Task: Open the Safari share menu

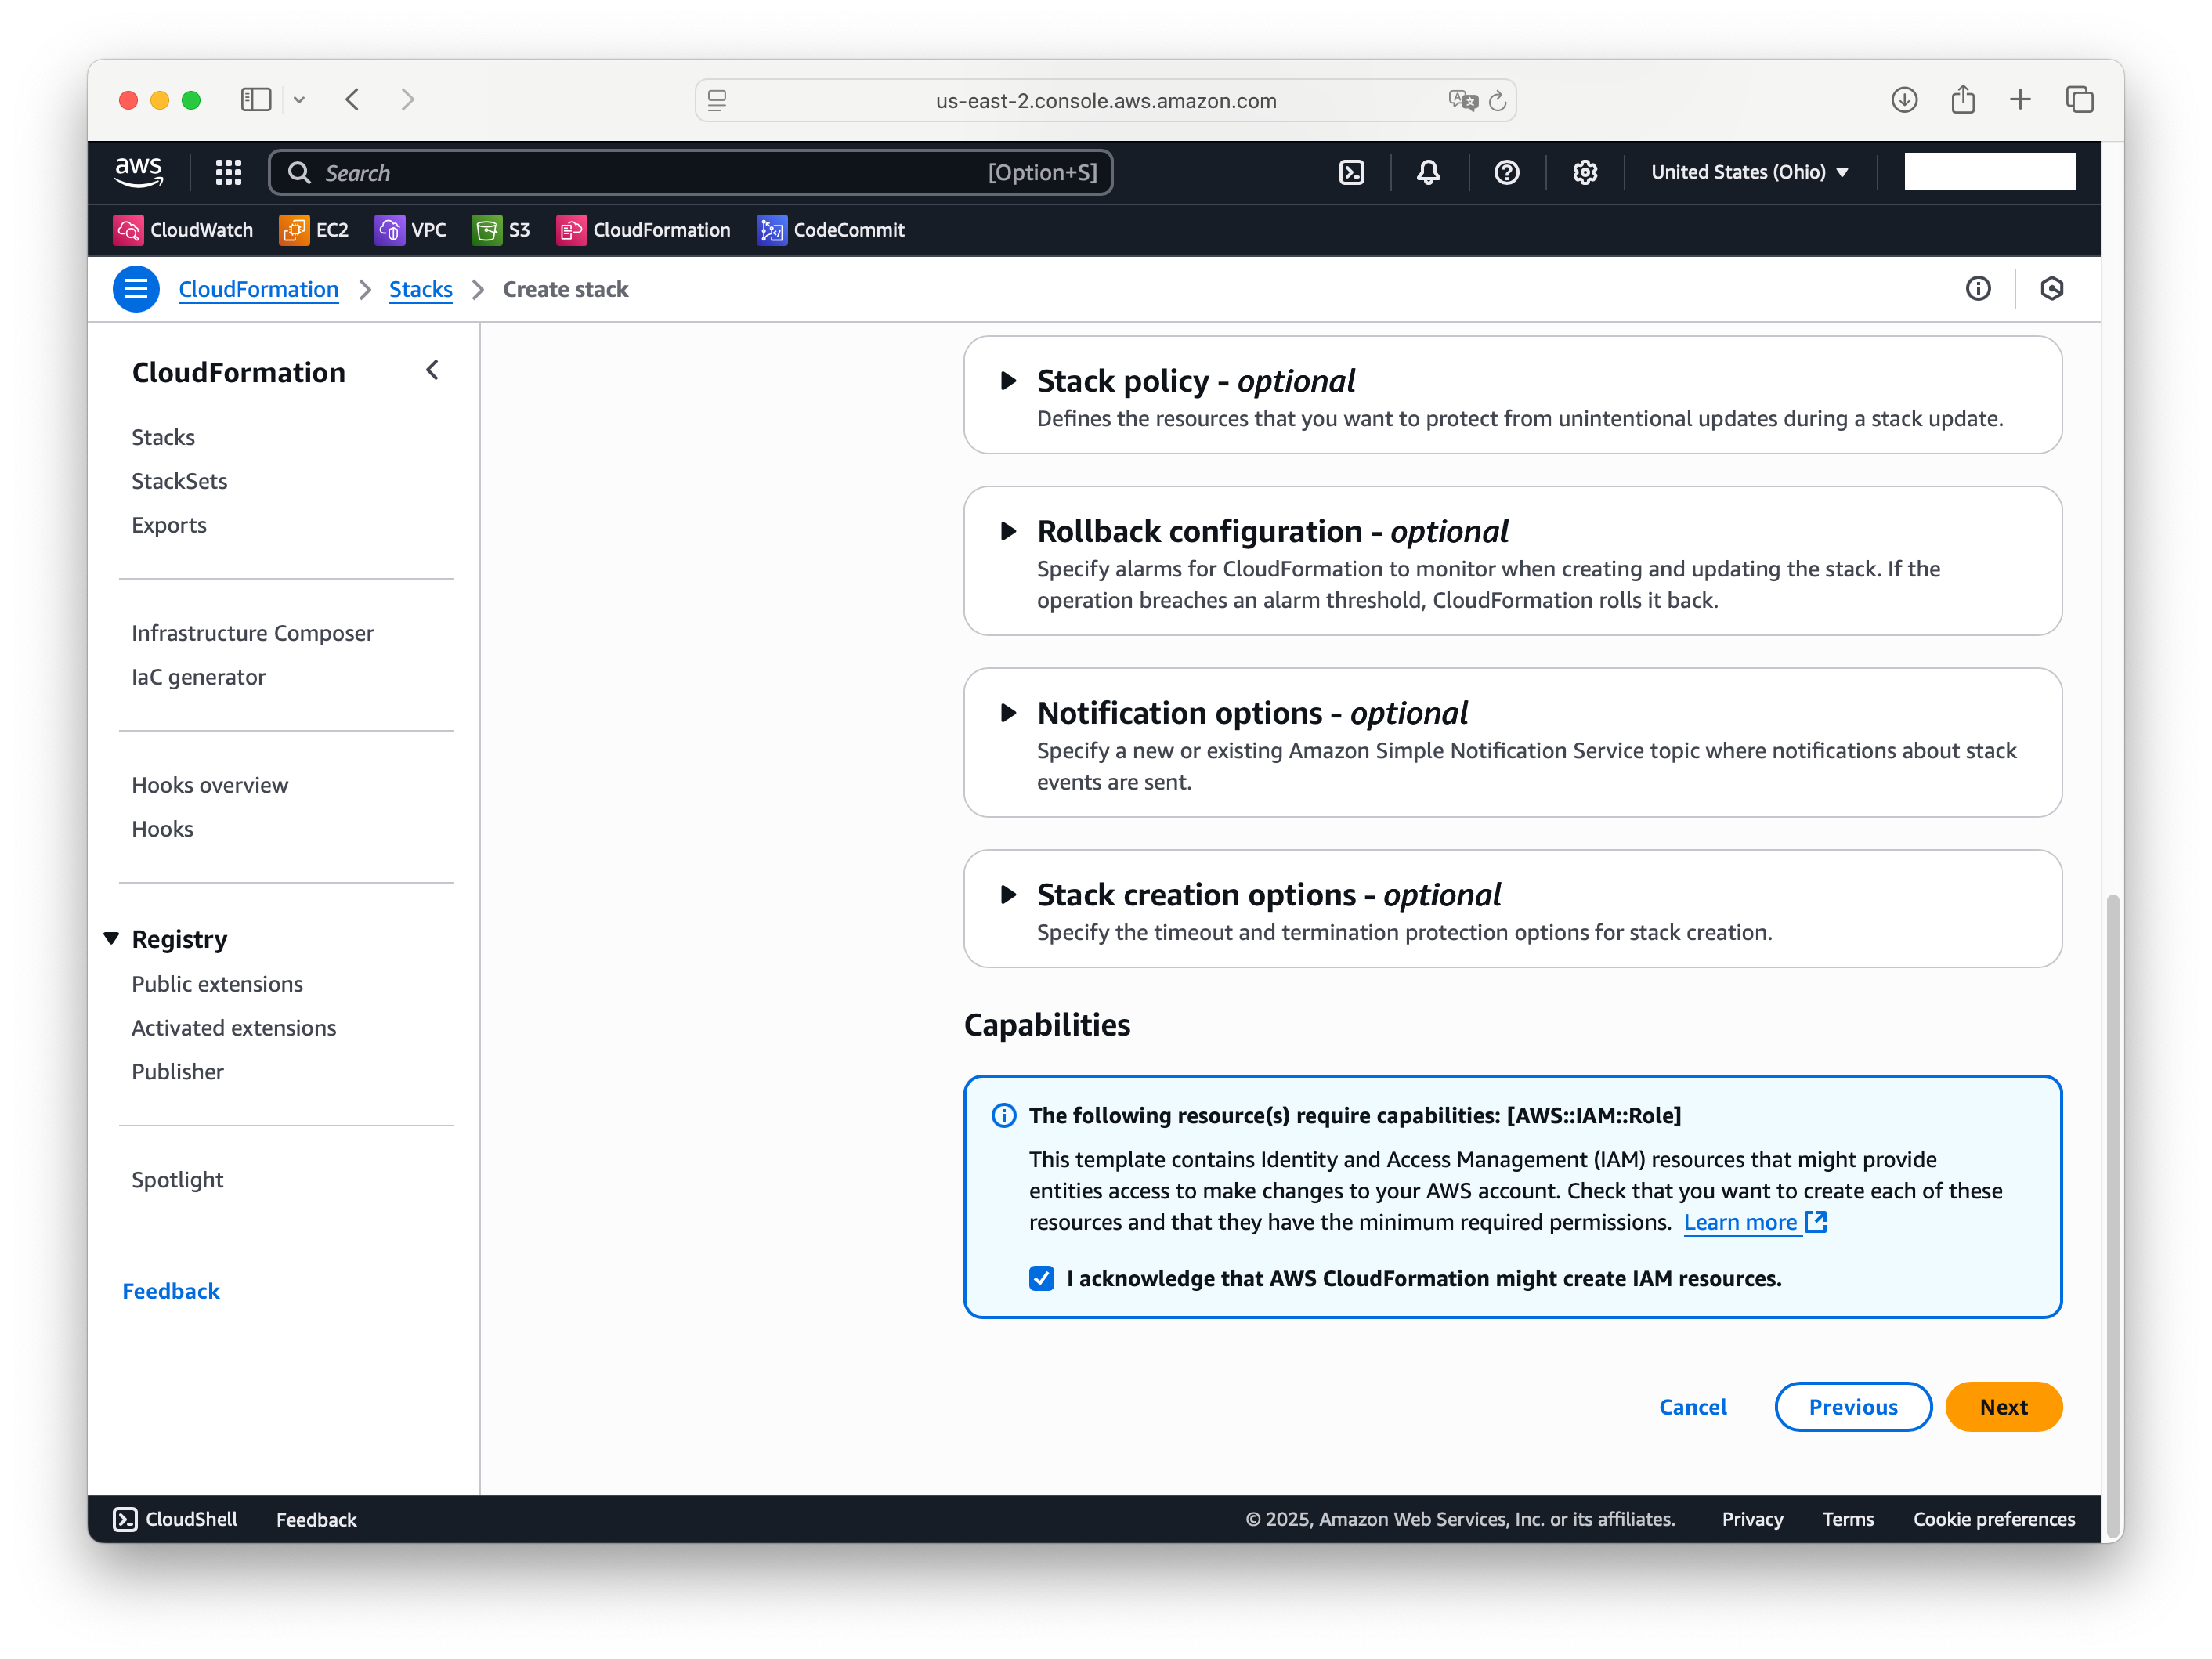Action: coord(1962,100)
